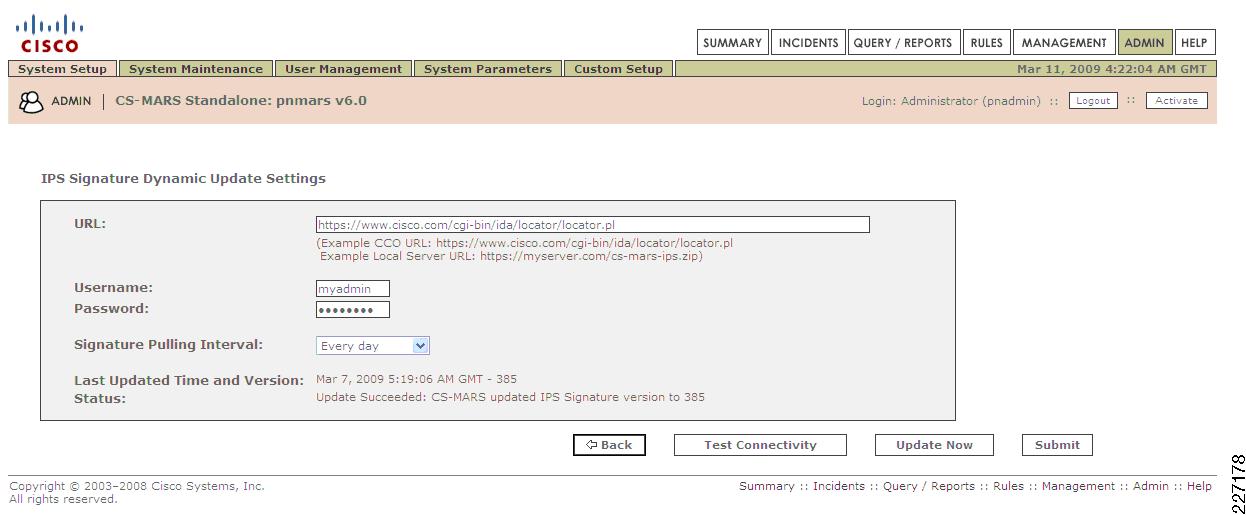The image size is (1246, 515).
Task: Click the 'IPS Signature Dynamic Update Settings' heading
Action: tap(183, 179)
